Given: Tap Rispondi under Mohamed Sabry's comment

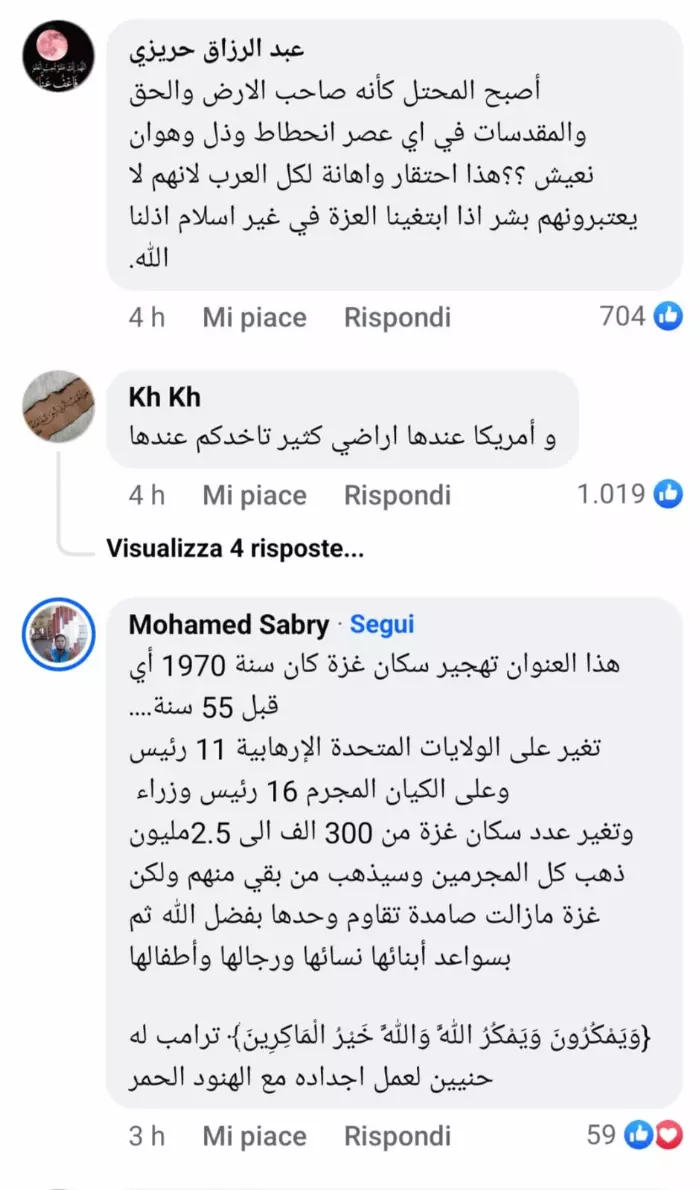Looking at the screenshot, I should (x=397, y=1136).
